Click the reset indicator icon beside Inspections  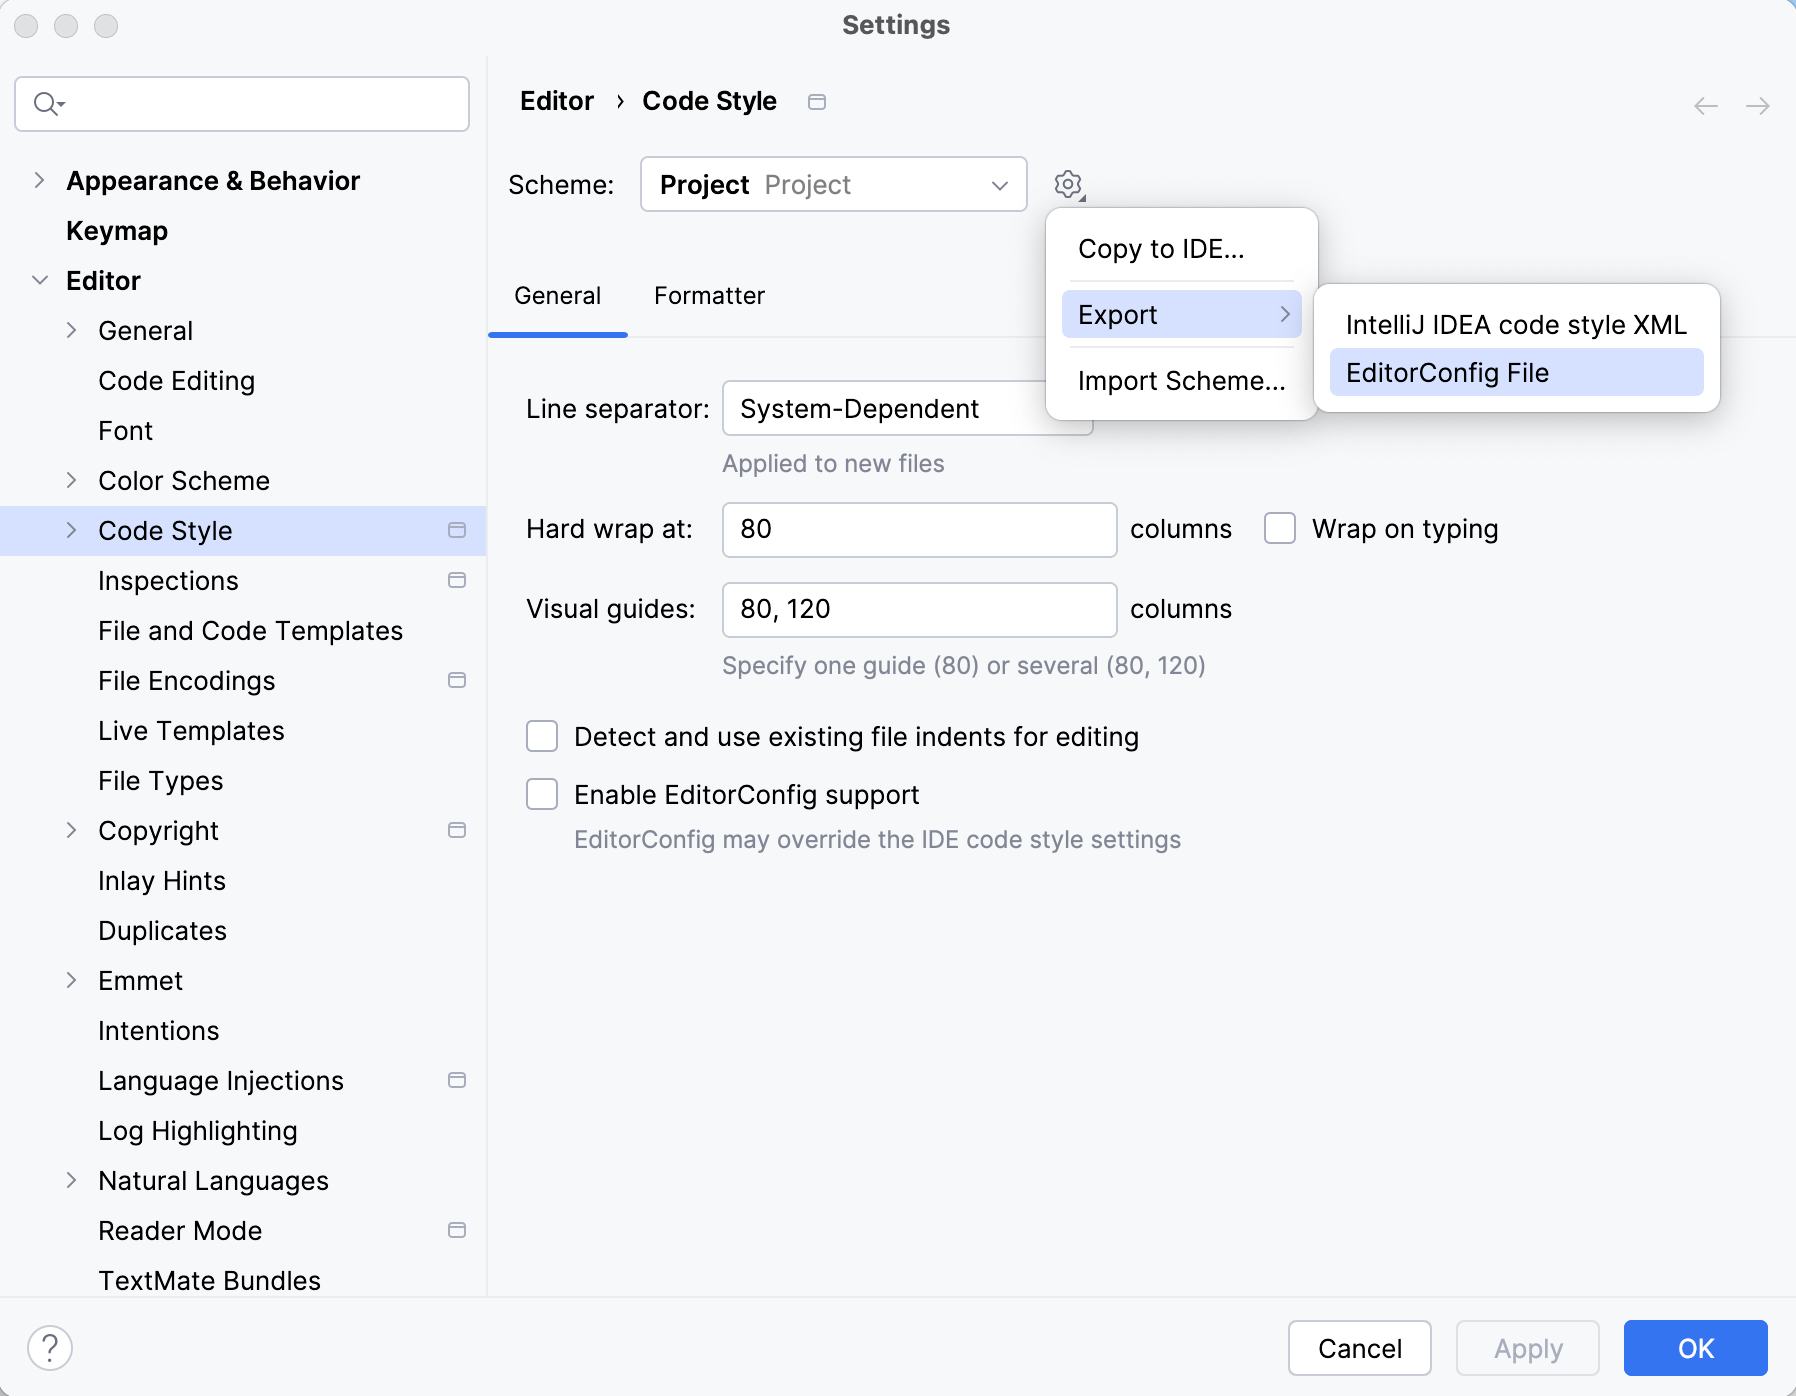pos(457,580)
